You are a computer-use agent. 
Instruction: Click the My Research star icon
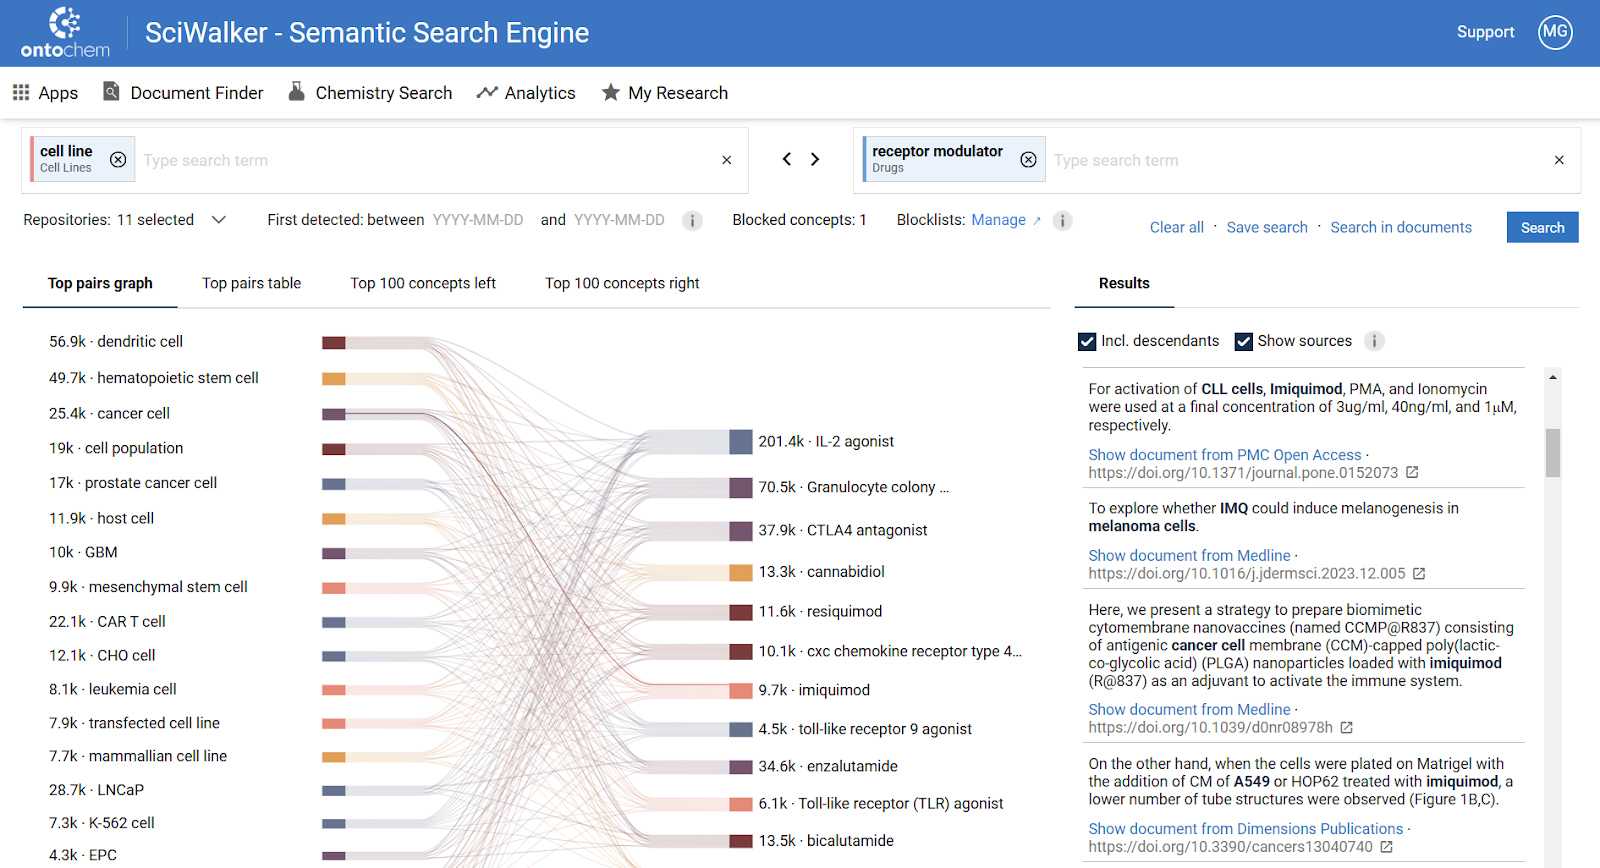[611, 93]
